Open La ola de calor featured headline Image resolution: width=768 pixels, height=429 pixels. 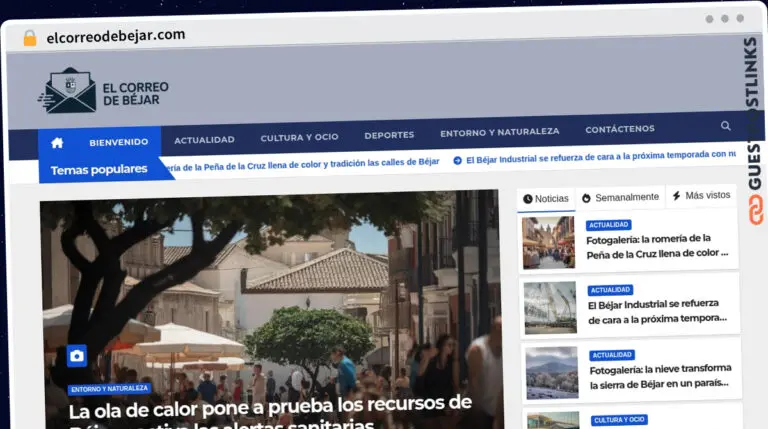pos(270,414)
